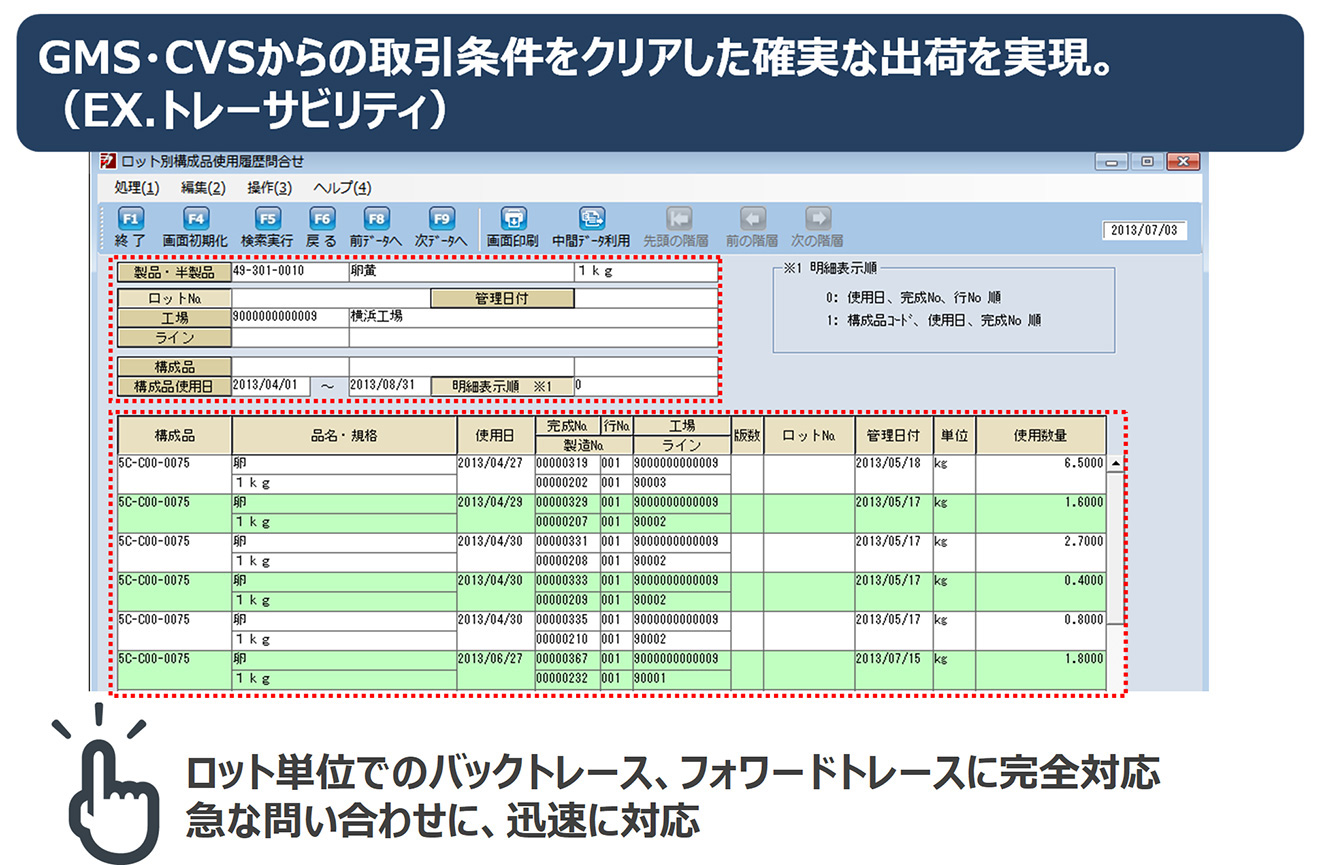Viewport: 1320px width, 865px height.
Task: Open the 操作(3) menu
Action: (270, 188)
